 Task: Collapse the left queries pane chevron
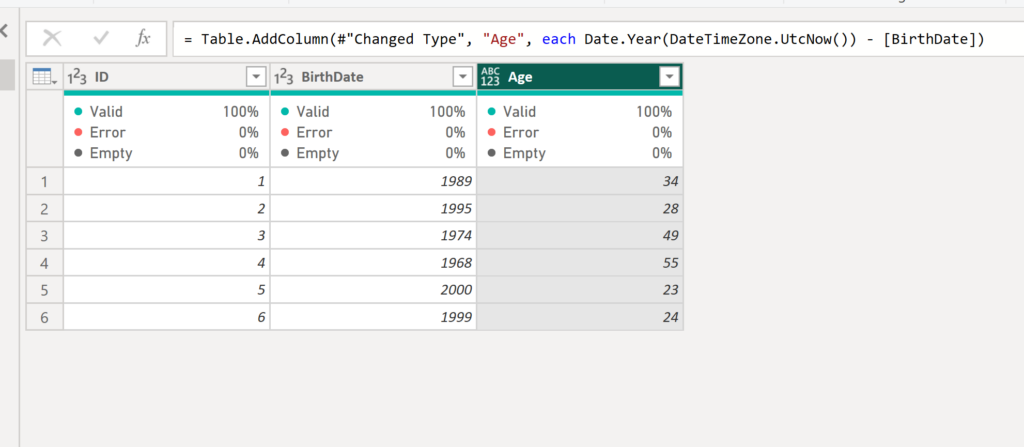4,31
